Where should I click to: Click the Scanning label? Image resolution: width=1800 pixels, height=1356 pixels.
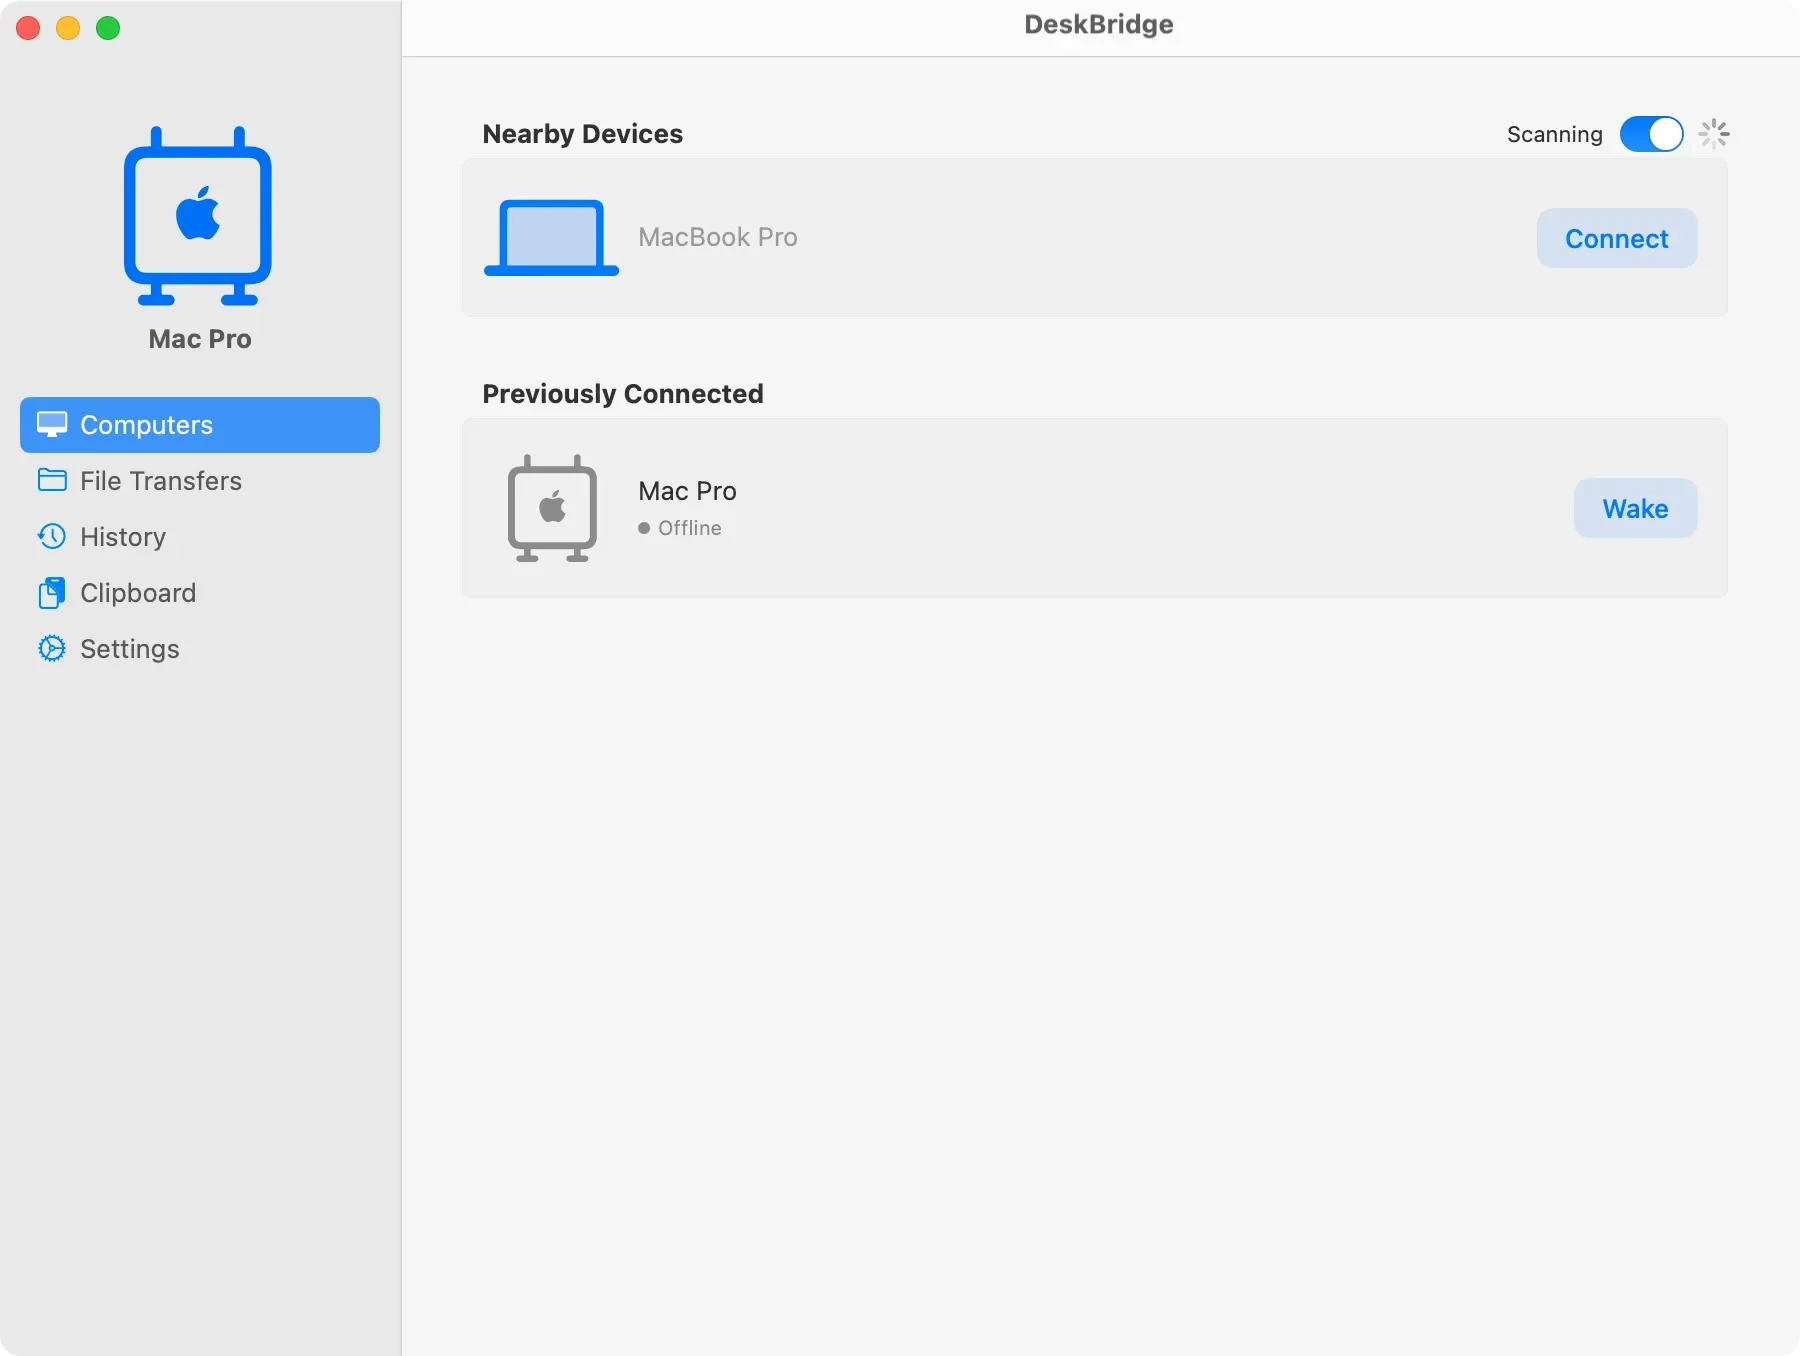pyautogui.click(x=1554, y=135)
